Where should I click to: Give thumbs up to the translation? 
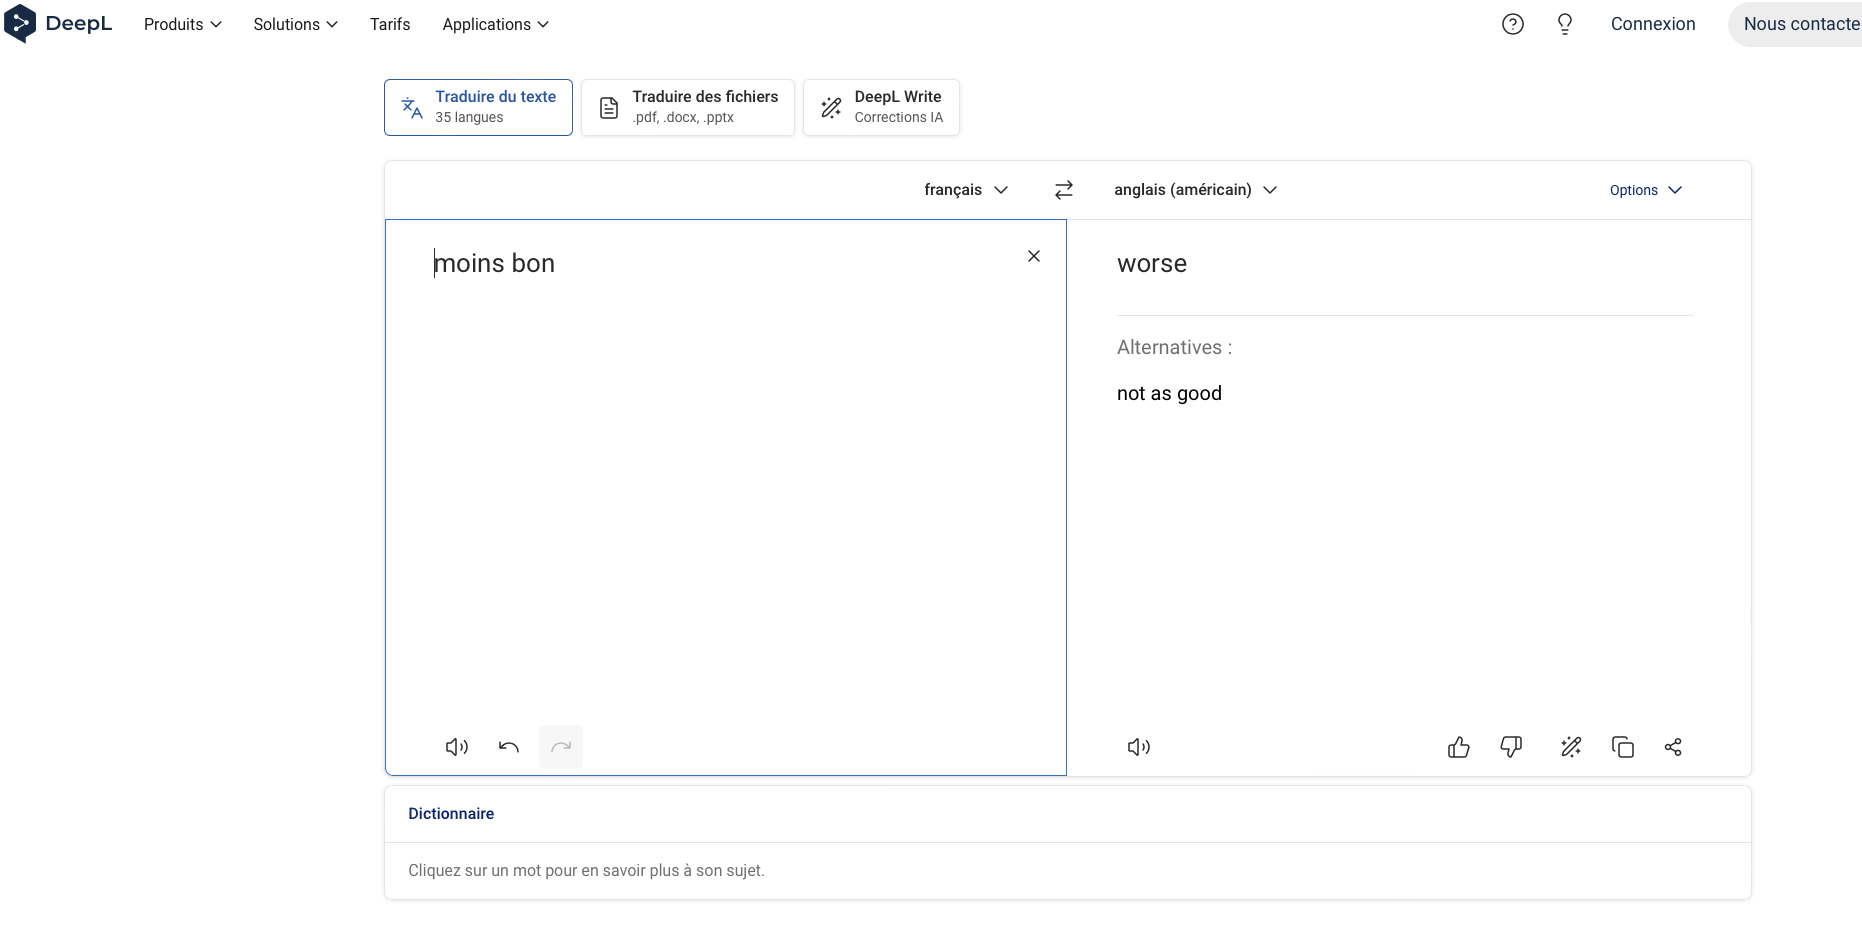[1458, 747]
